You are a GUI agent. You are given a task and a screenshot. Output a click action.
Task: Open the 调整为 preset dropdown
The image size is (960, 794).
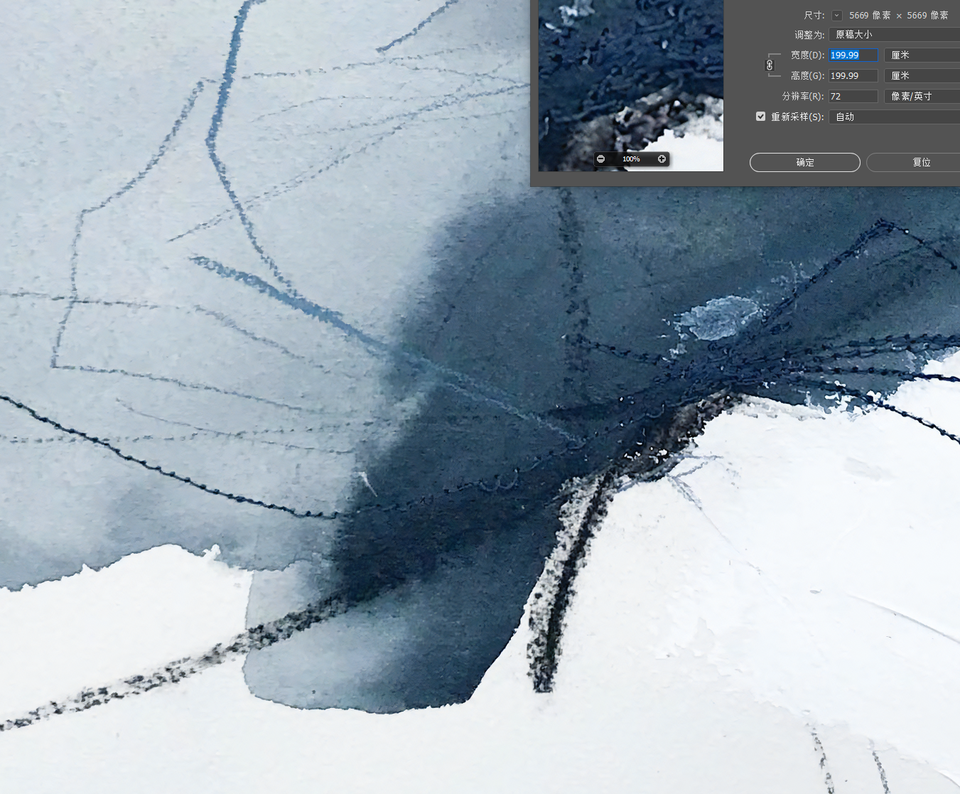[x=894, y=35]
